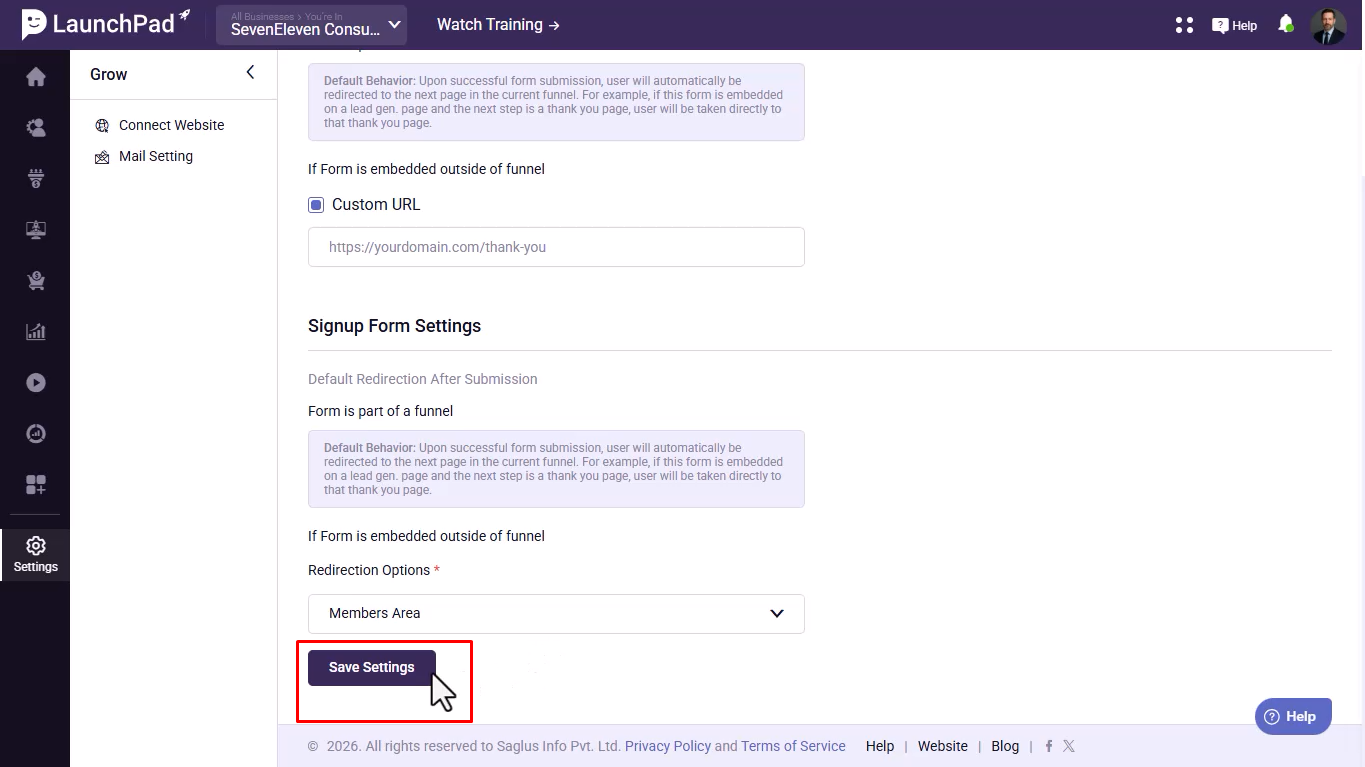Open the sales funnel icon in sidebar
Viewport: 1365px width, 767px height.
coord(36,179)
